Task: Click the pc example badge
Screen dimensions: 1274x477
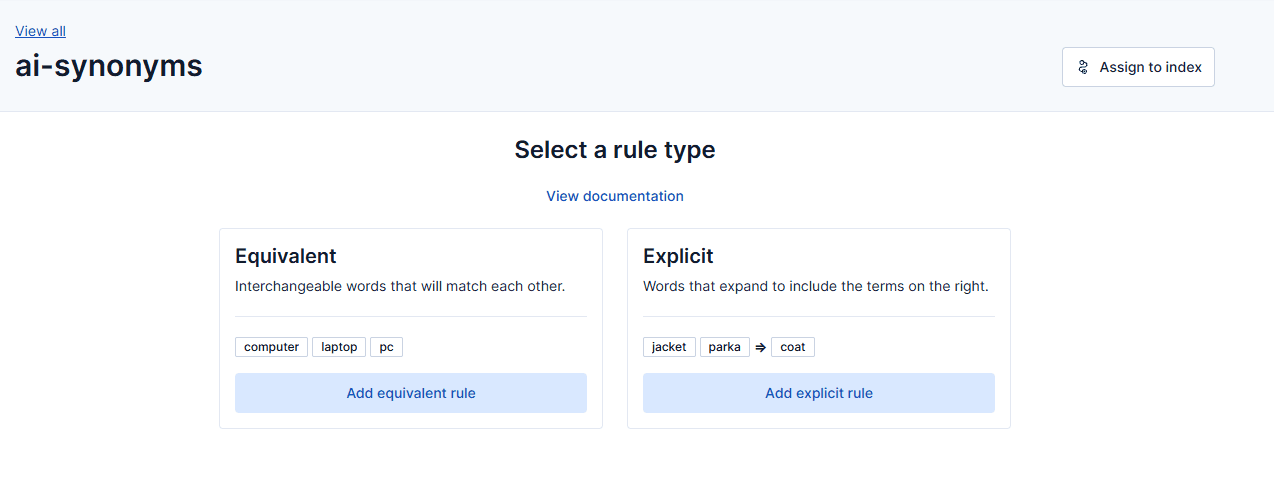Action: [x=386, y=347]
